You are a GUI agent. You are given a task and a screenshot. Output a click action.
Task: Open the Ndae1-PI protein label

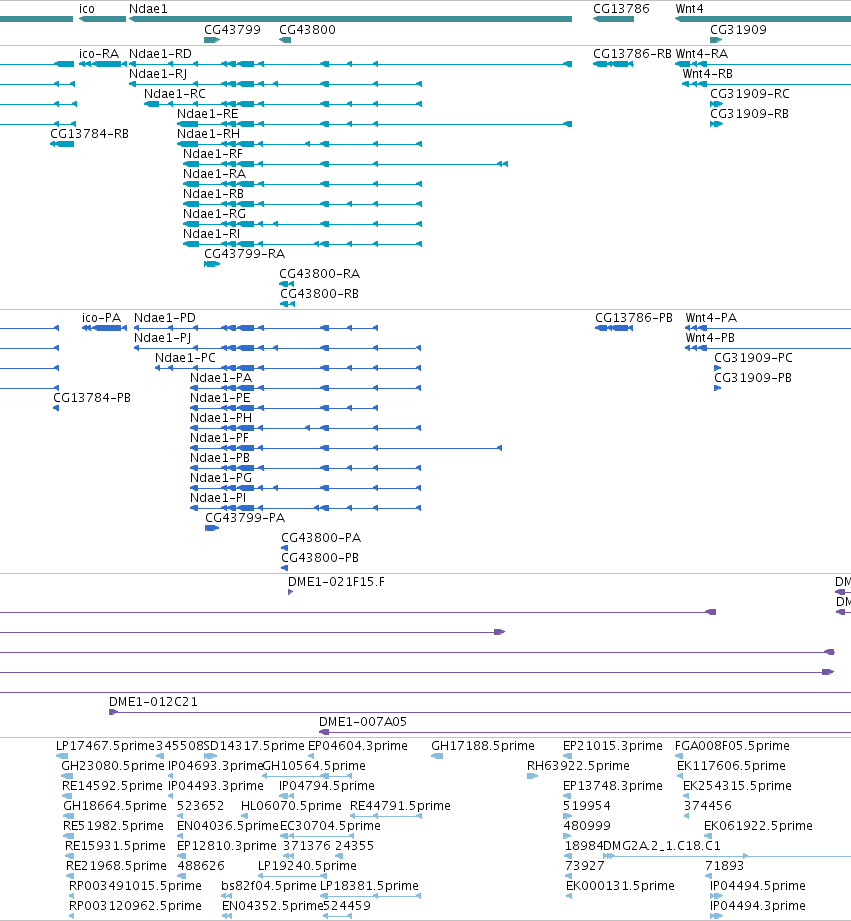point(218,497)
